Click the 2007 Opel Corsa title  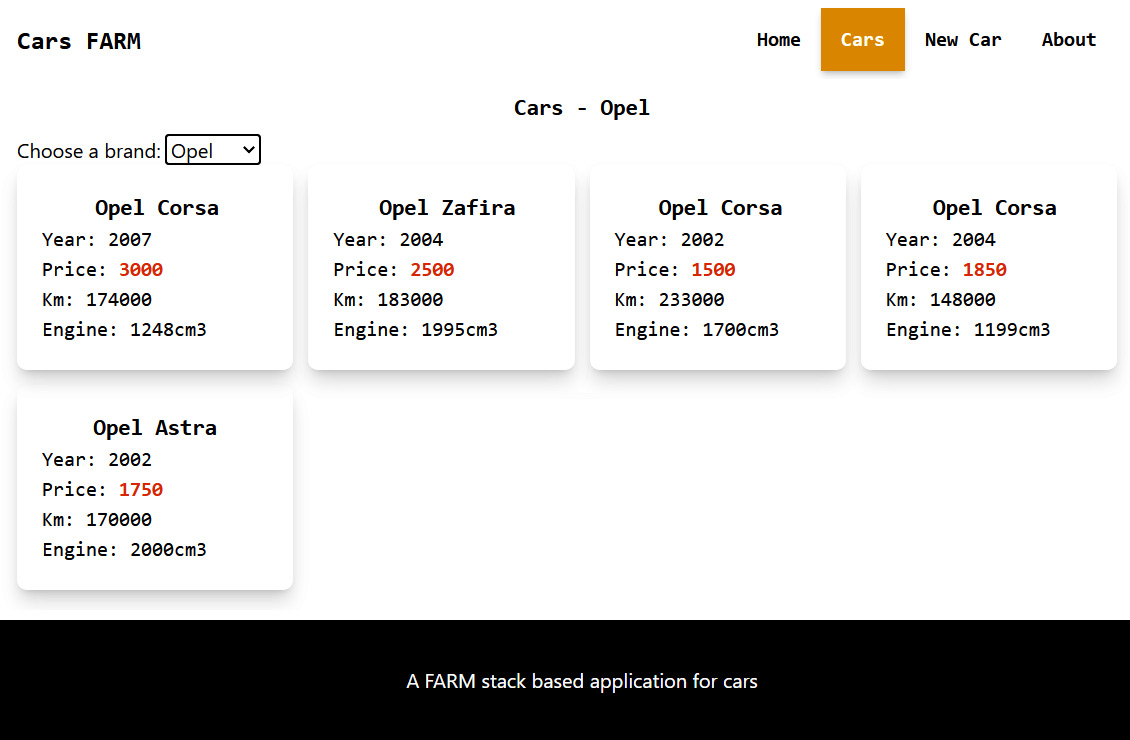tap(156, 207)
